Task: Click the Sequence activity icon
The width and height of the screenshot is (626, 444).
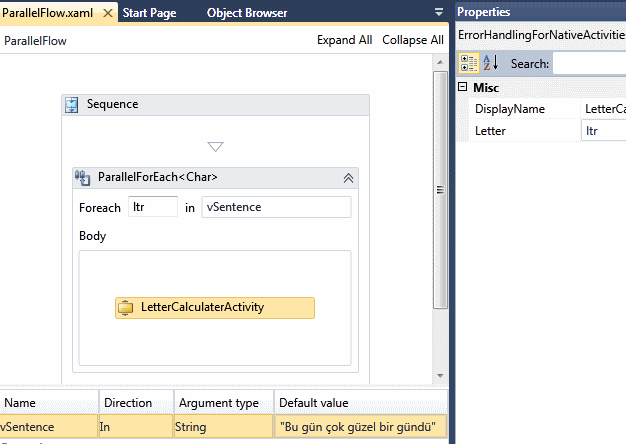Action: click(x=73, y=105)
